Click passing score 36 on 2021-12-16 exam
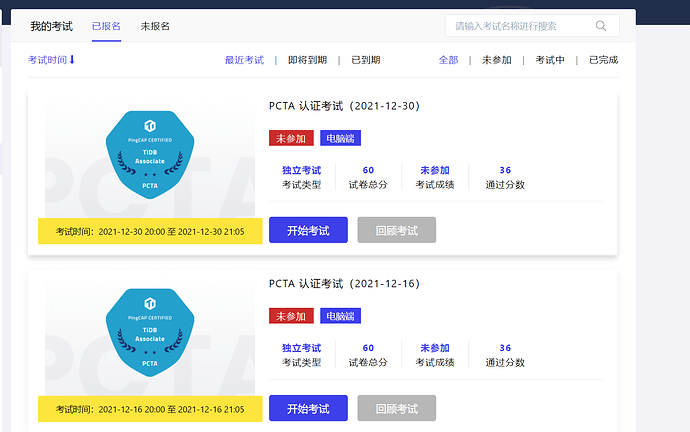690x432 pixels. [505, 348]
